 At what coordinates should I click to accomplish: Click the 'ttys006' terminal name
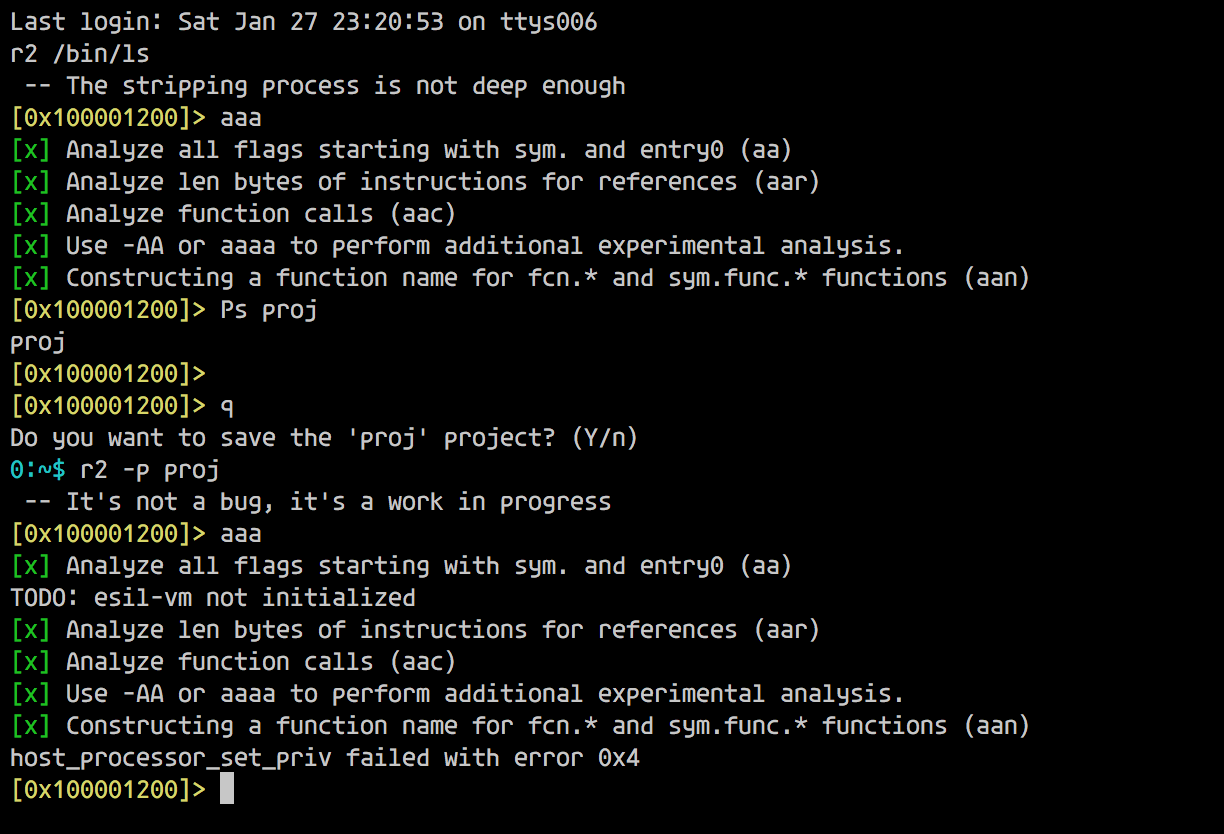(x=549, y=22)
